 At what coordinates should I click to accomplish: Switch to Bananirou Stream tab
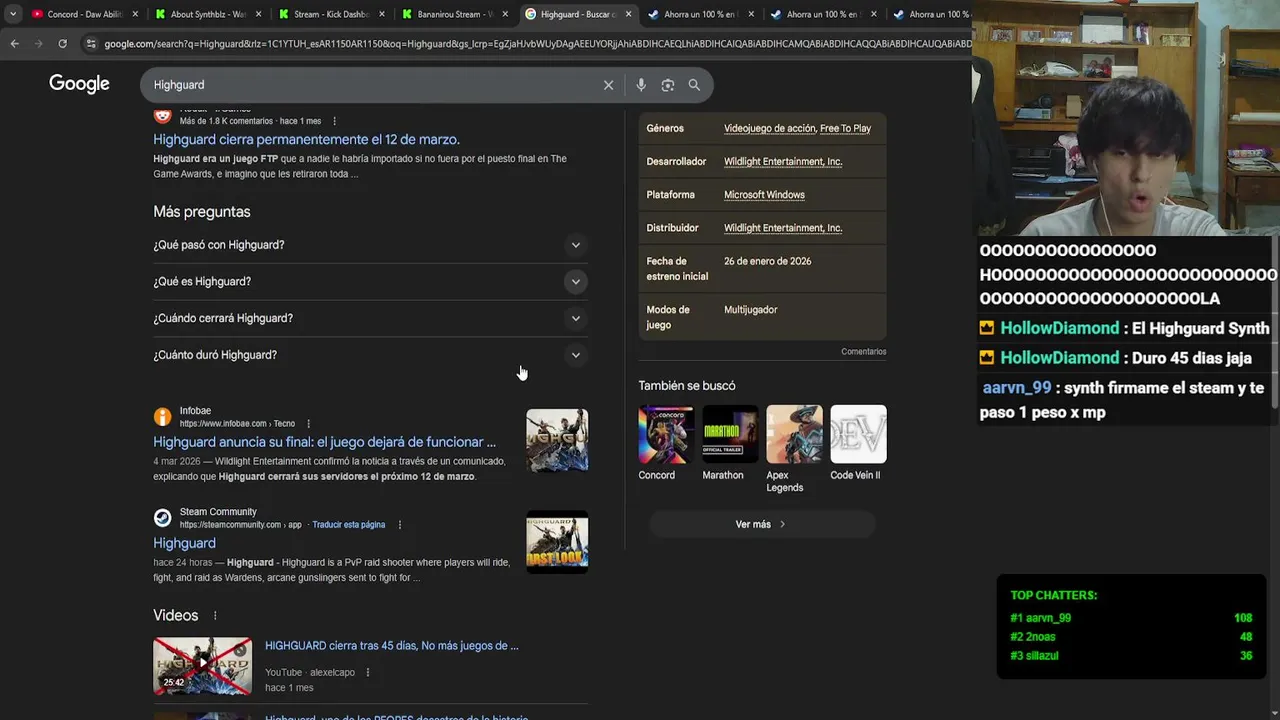point(455,14)
